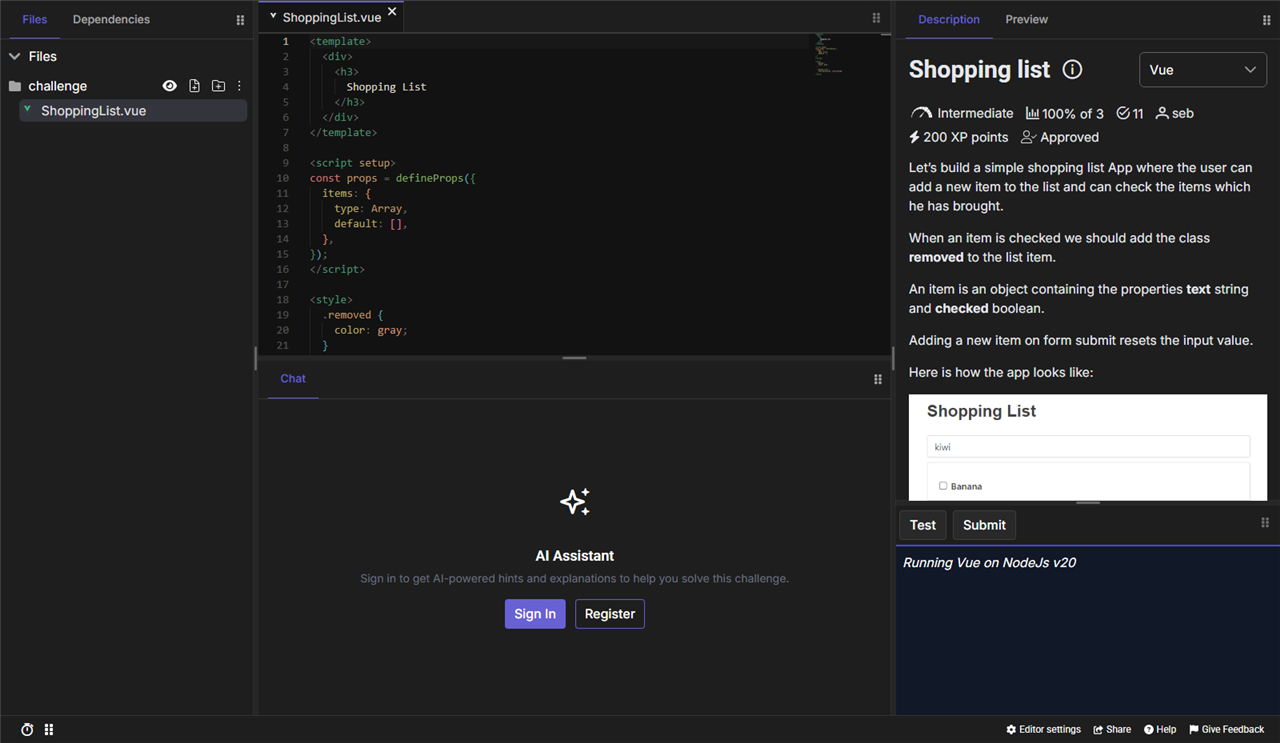The width and height of the screenshot is (1280, 743).
Task: Toggle the challenge folder eye icon
Action: coord(170,86)
